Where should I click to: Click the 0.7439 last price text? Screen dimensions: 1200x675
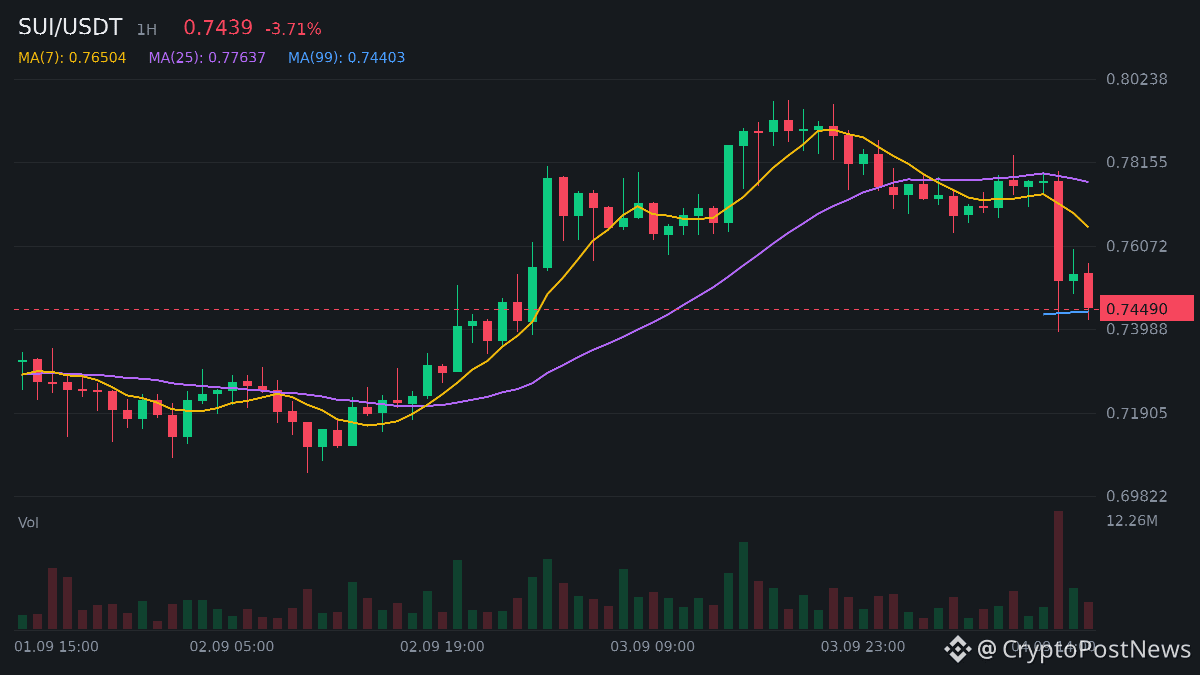coord(218,28)
